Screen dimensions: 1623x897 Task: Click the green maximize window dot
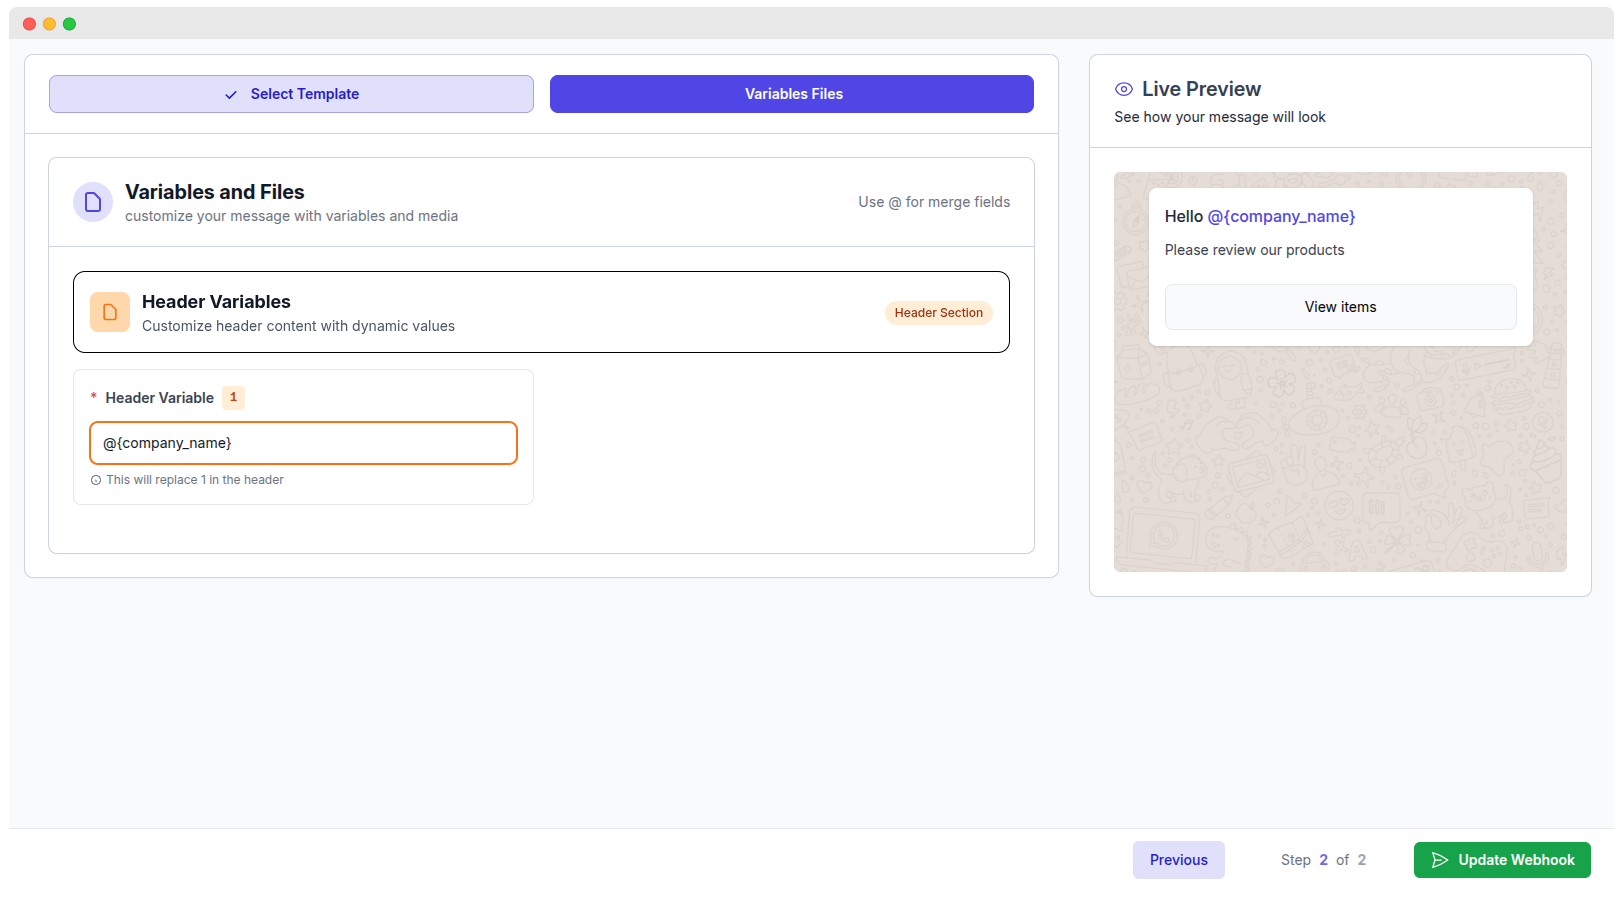pos(69,24)
